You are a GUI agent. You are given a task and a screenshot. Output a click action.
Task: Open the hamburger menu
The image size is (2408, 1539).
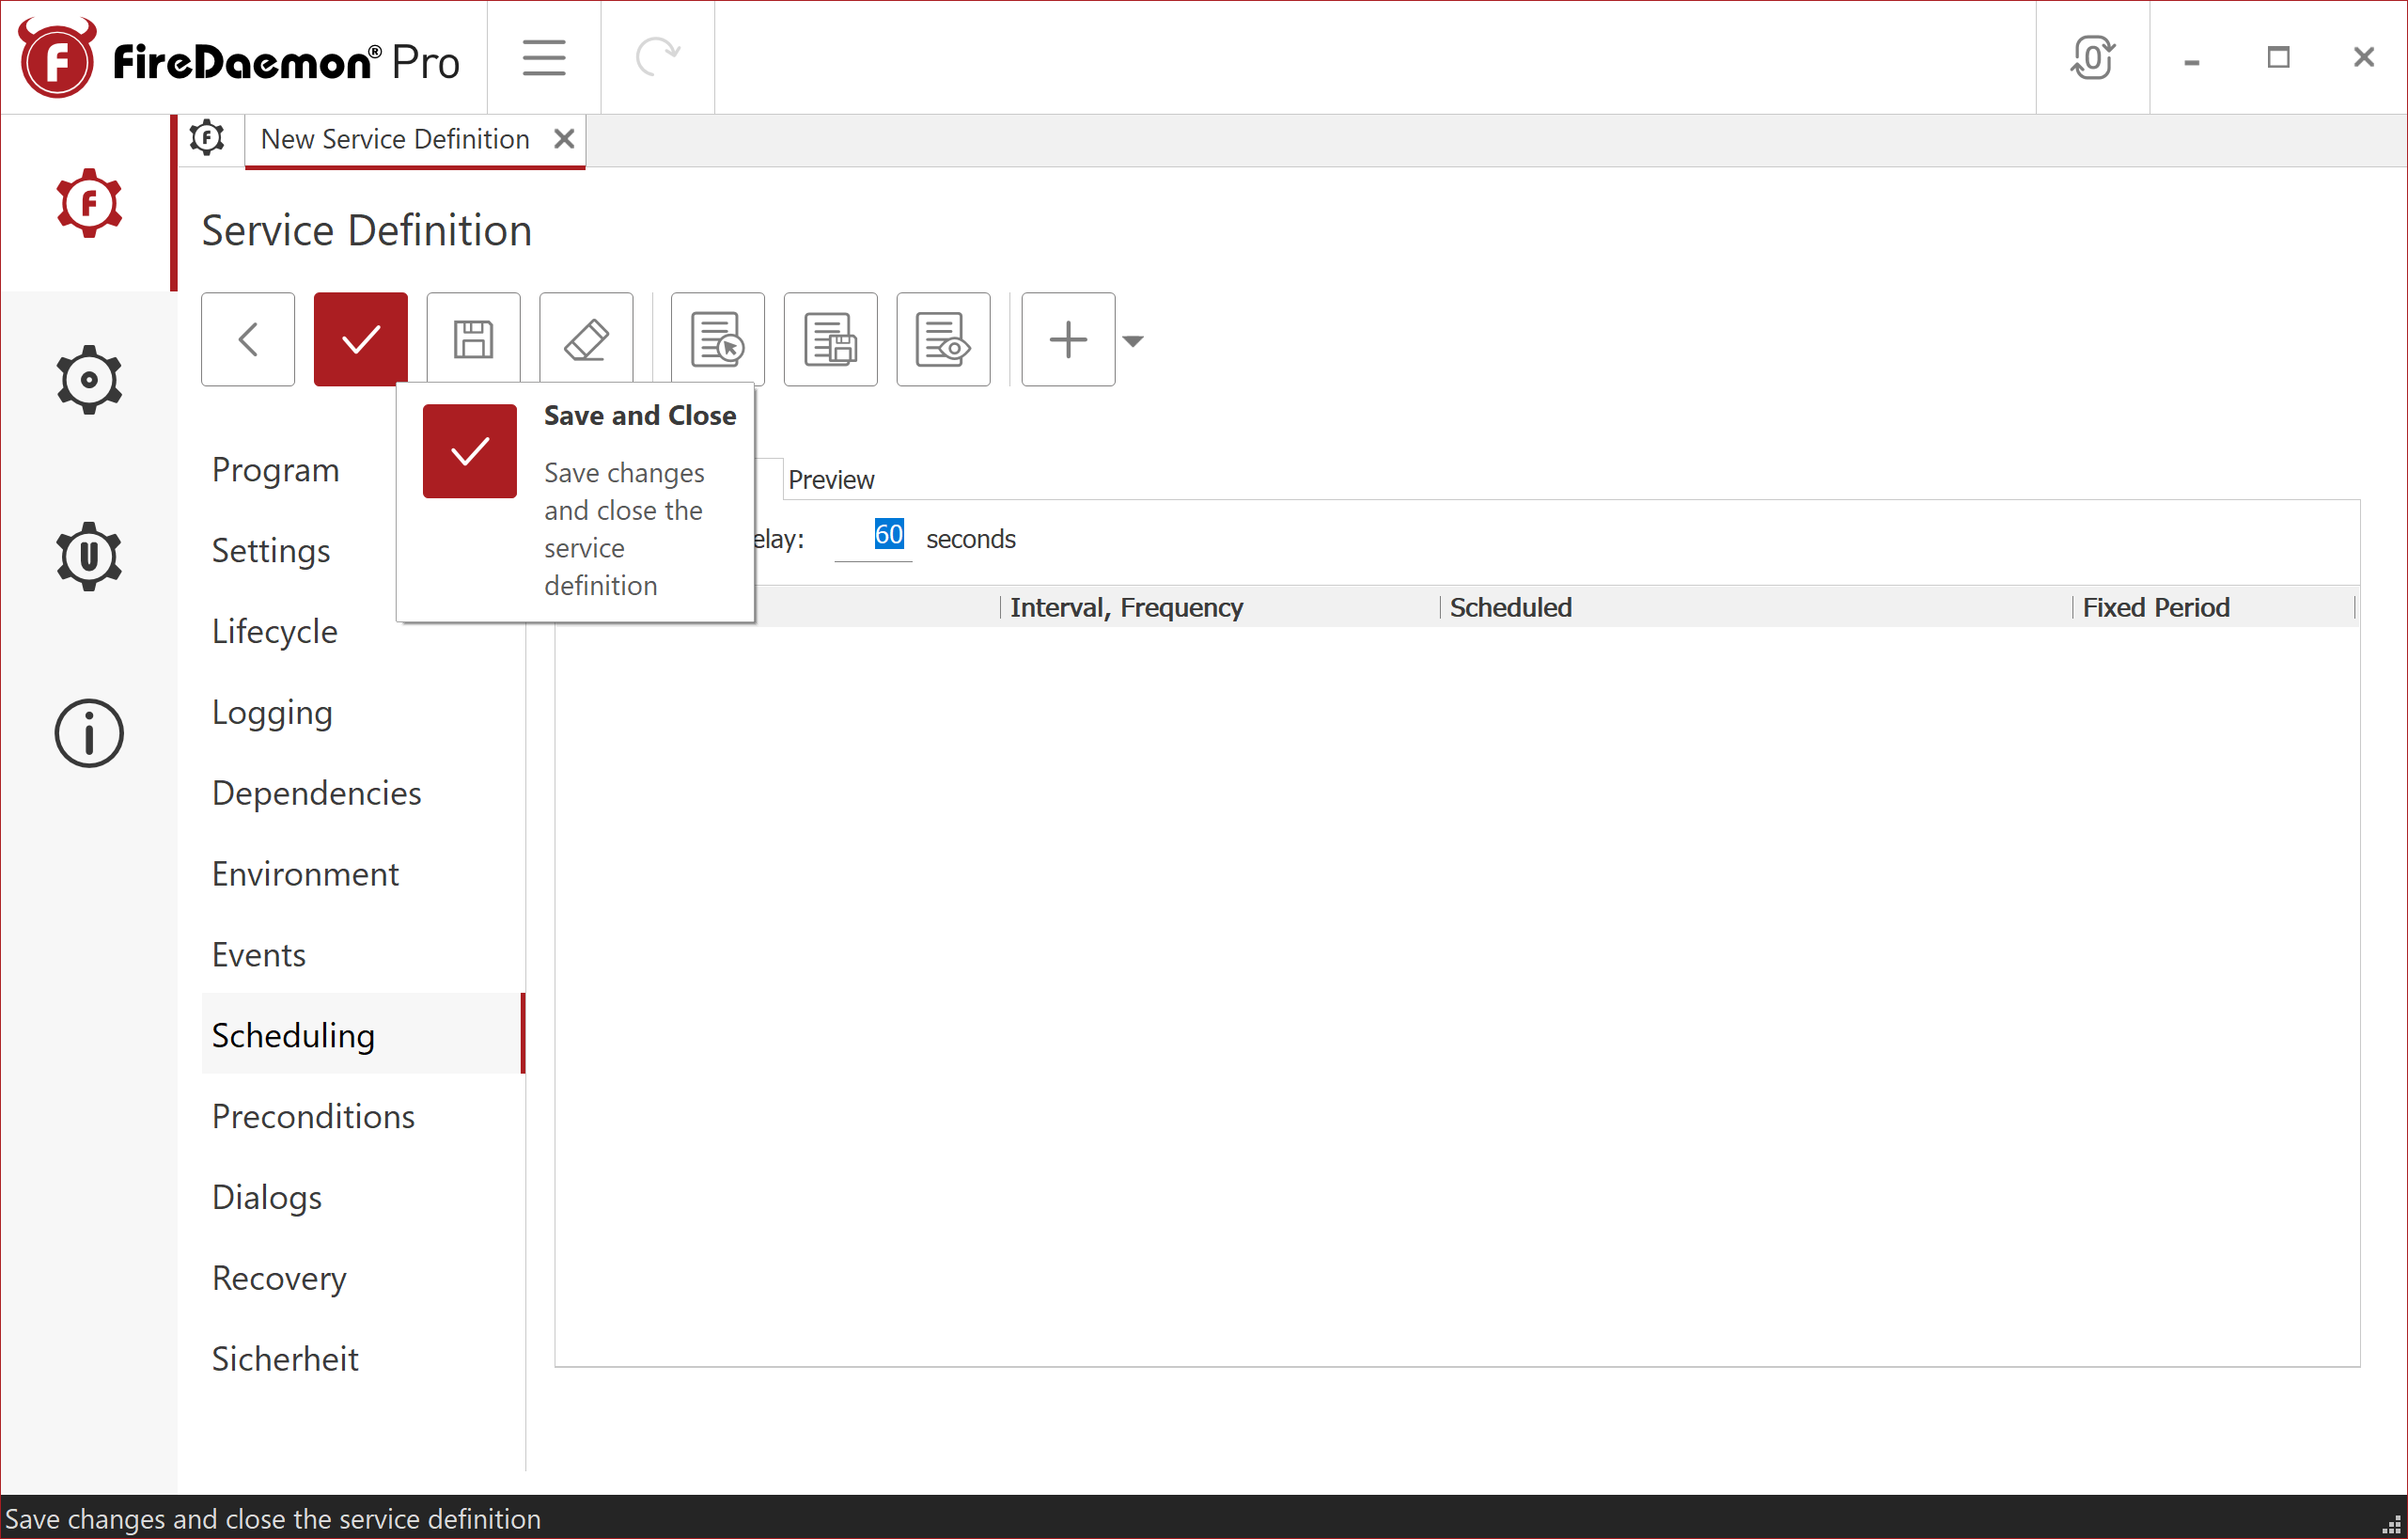pyautogui.click(x=543, y=57)
